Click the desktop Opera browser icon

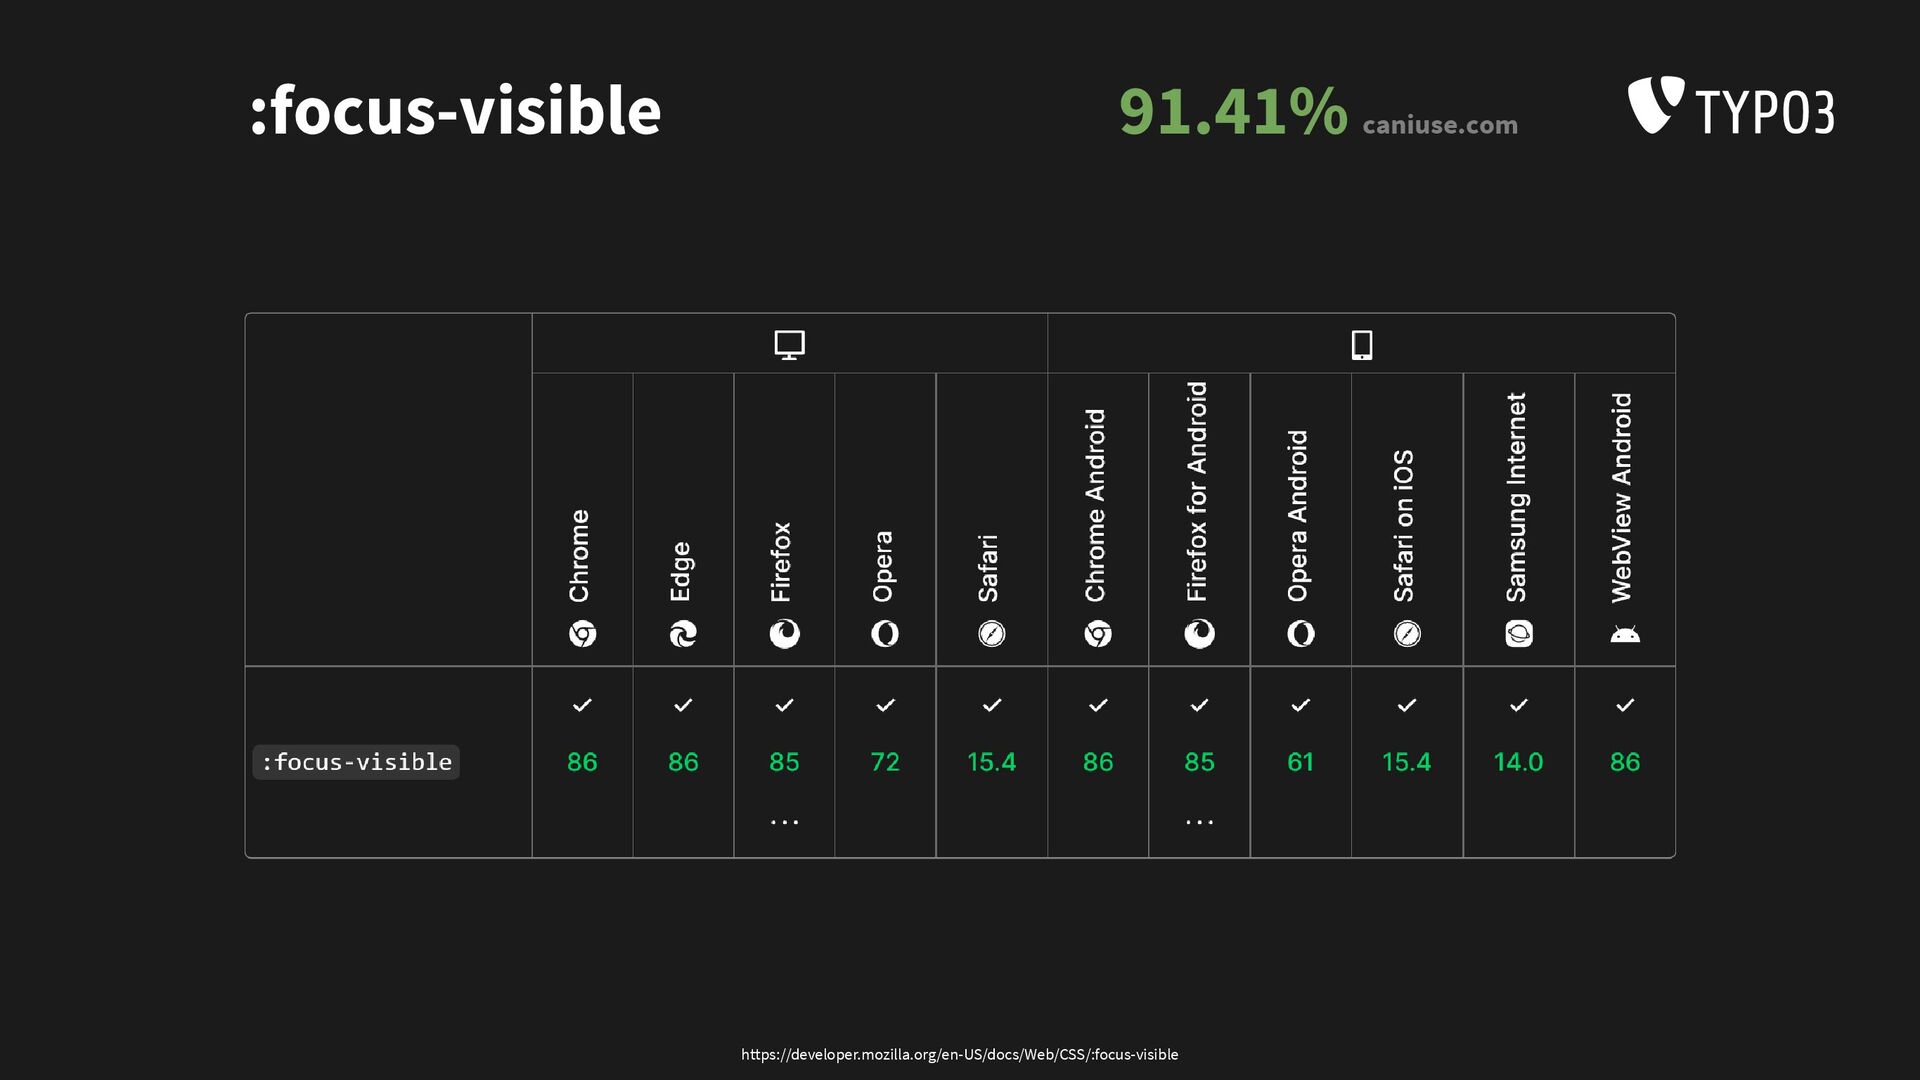click(x=885, y=634)
